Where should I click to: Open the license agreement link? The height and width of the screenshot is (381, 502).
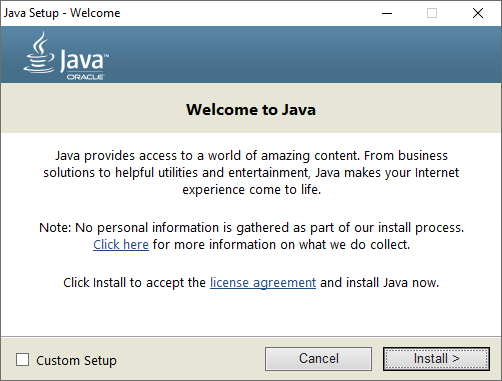tap(263, 283)
